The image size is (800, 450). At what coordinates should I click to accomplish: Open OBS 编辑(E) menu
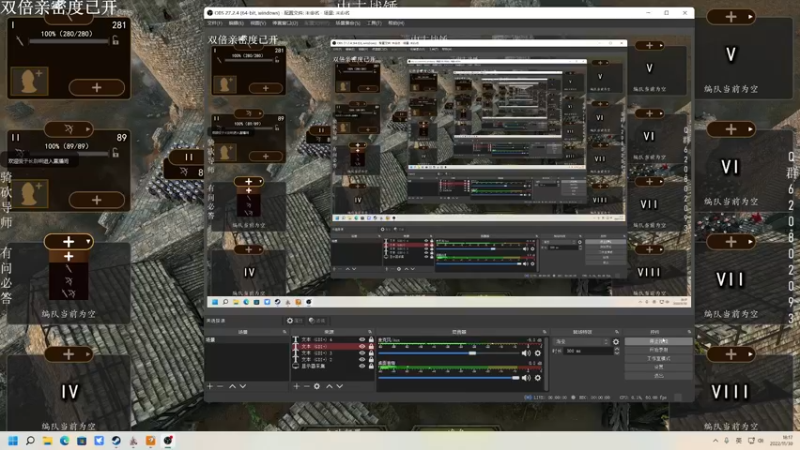tap(236, 23)
